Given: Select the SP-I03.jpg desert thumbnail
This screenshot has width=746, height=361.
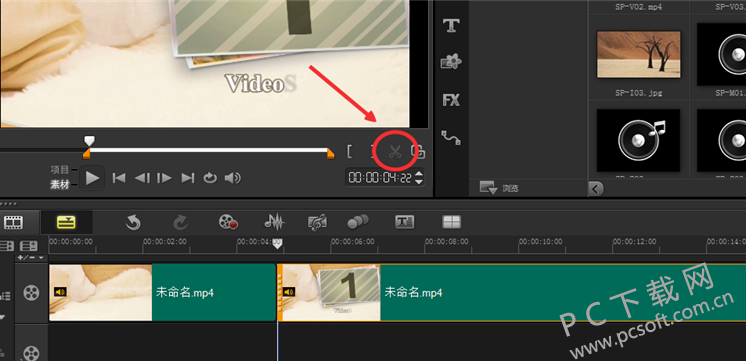Looking at the screenshot, I should click(638, 54).
